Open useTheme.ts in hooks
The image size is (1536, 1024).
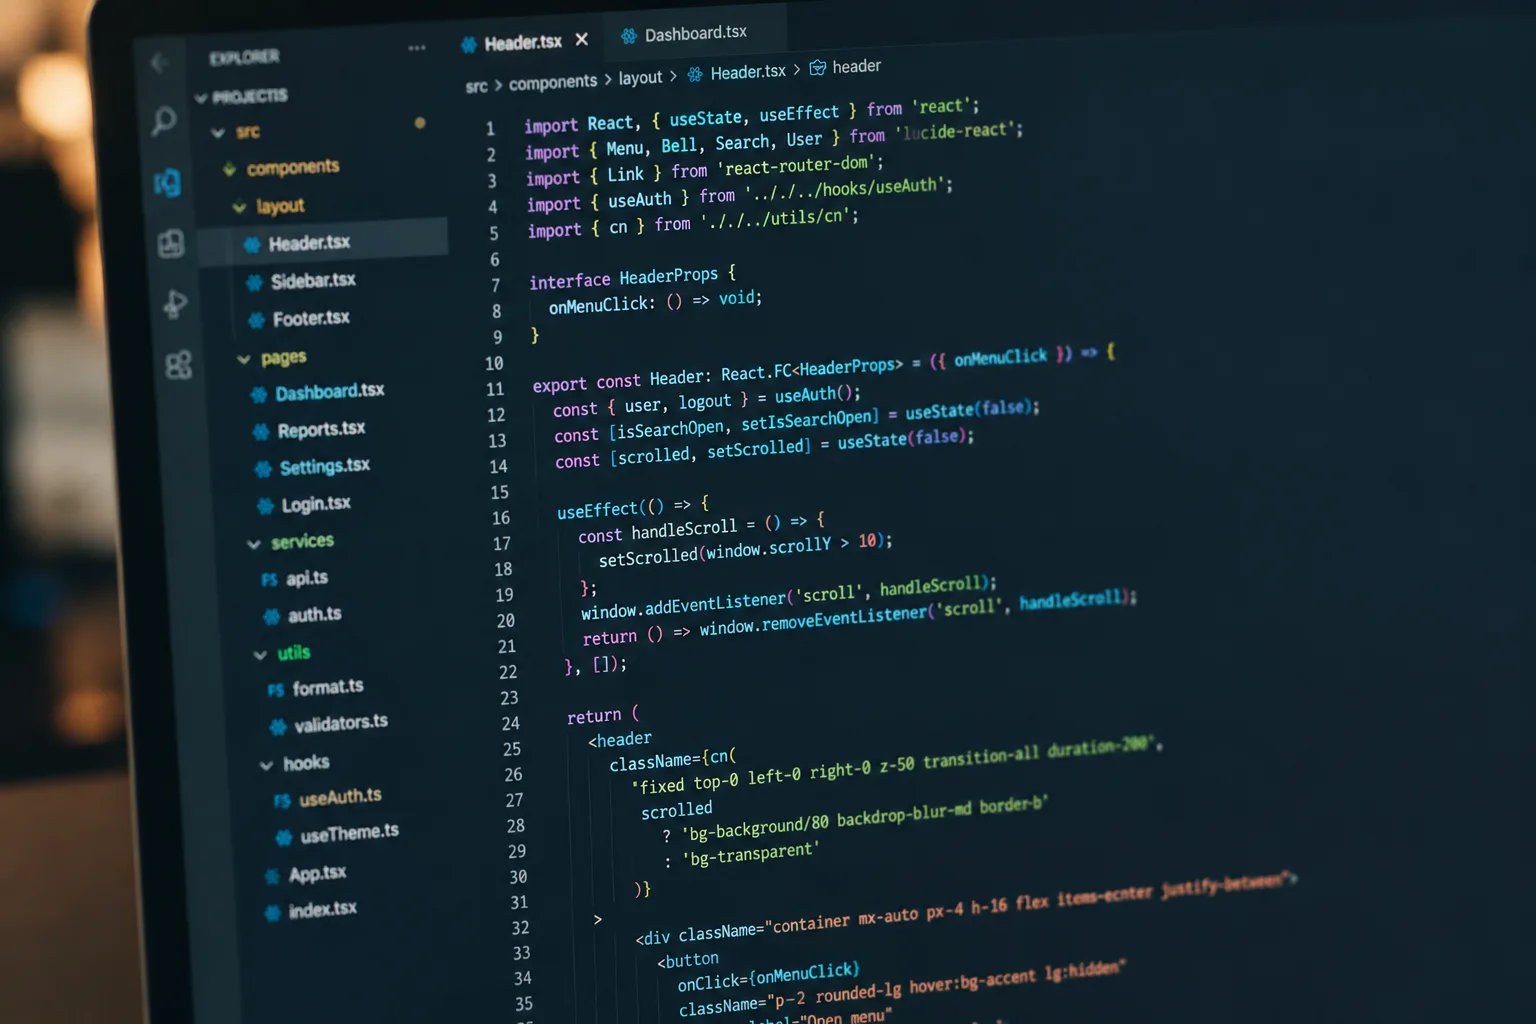click(x=349, y=833)
